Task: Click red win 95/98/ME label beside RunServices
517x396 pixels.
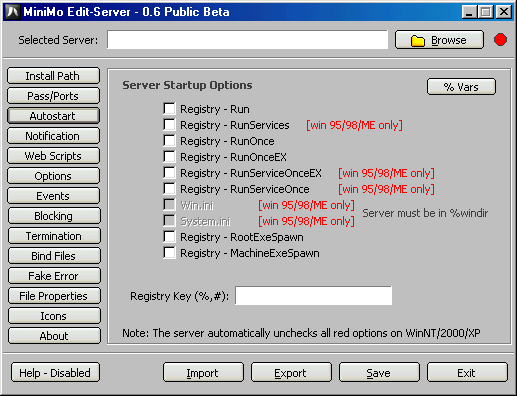Action: [x=354, y=125]
